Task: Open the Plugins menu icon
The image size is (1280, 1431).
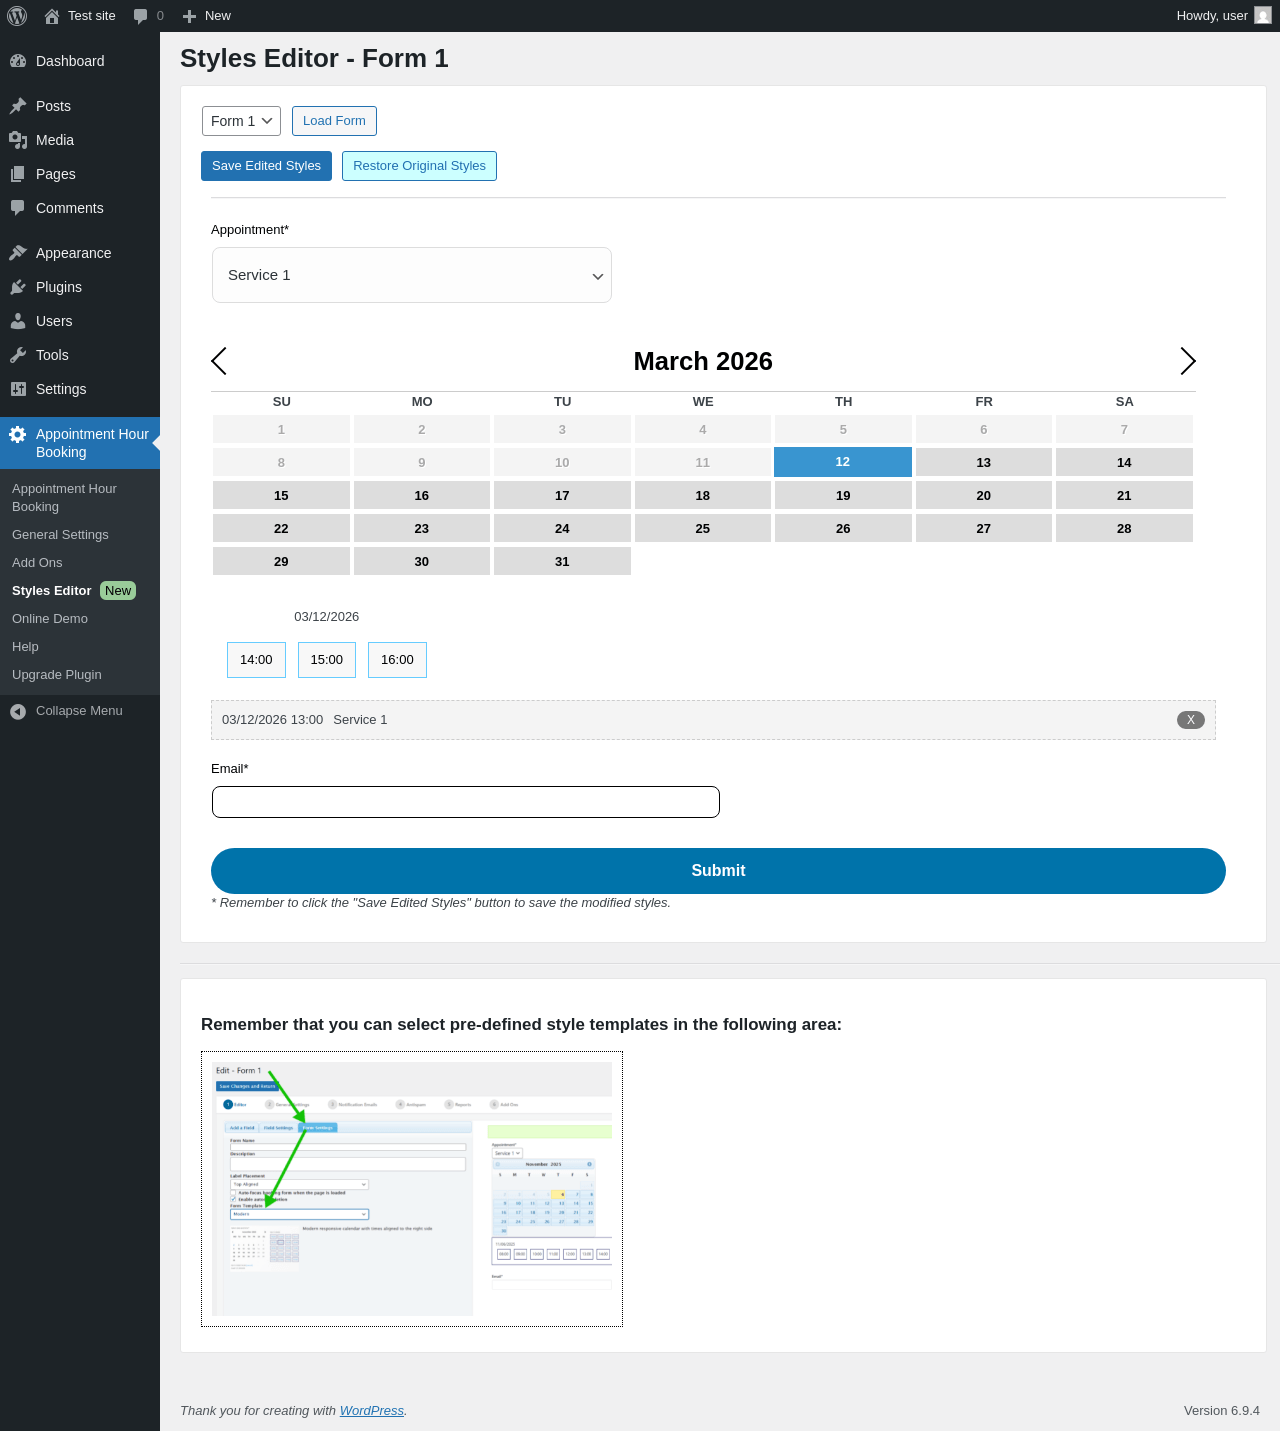Action: coord(18,287)
